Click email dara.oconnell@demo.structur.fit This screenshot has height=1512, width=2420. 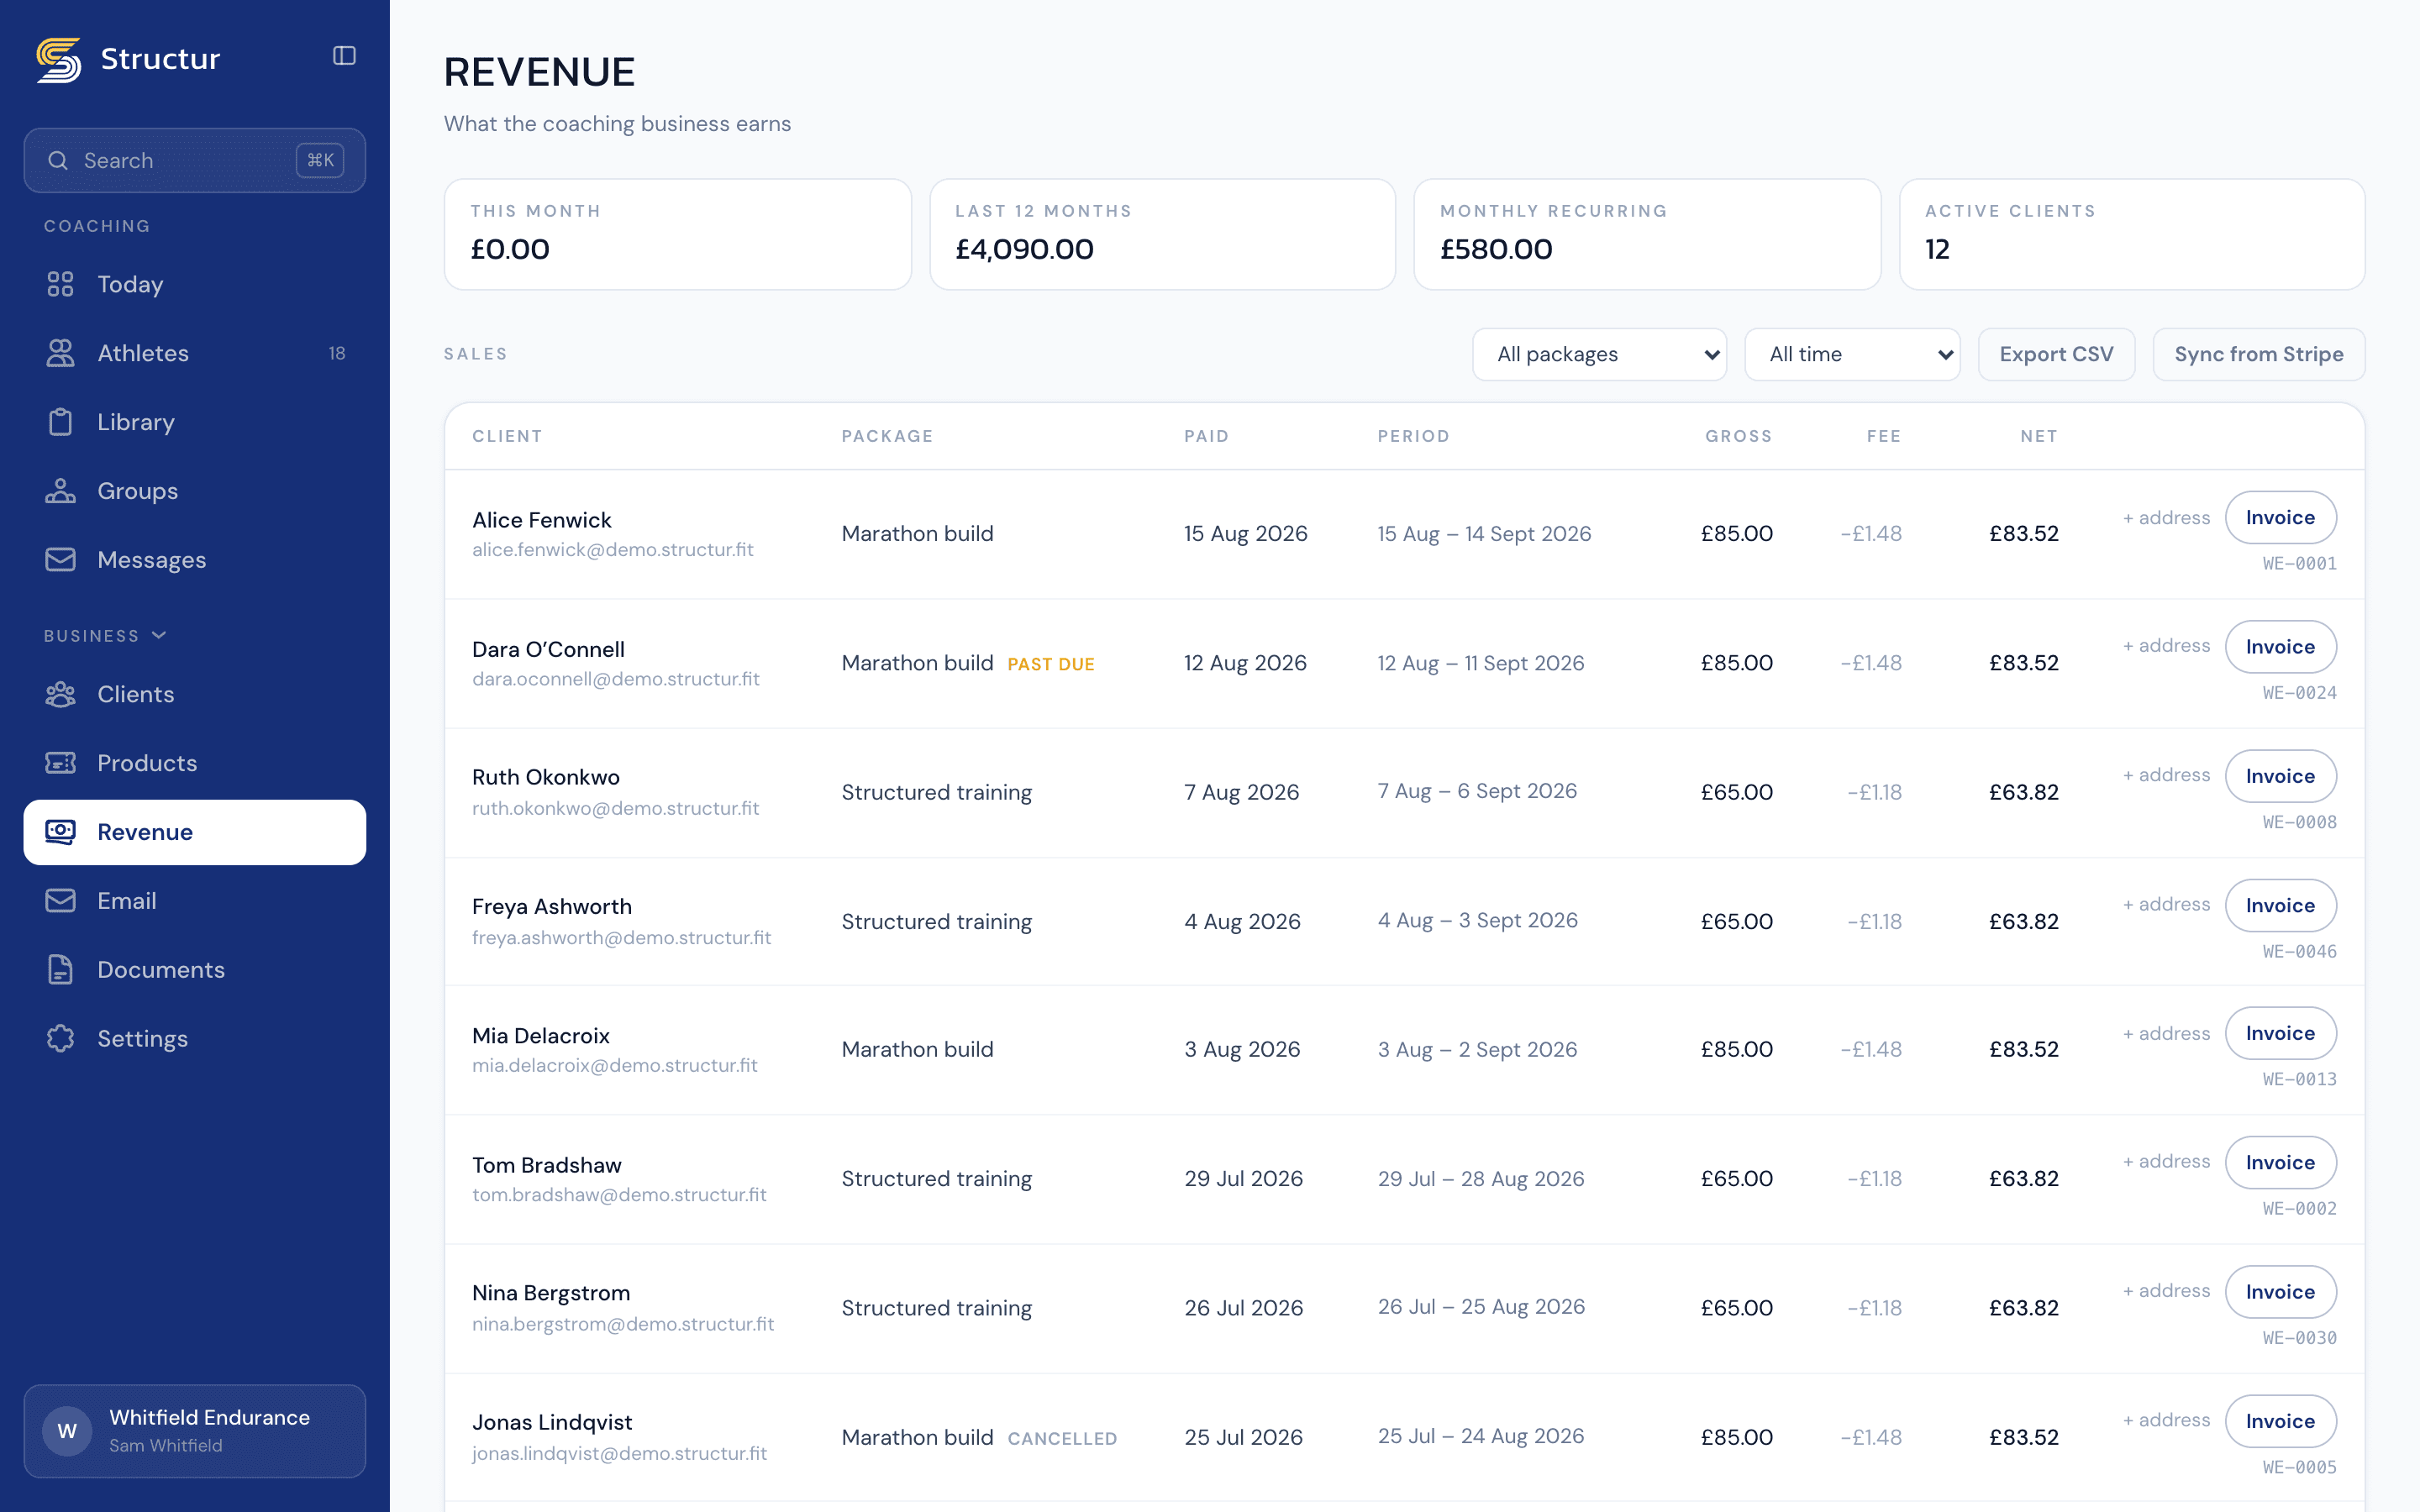click(x=616, y=679)
